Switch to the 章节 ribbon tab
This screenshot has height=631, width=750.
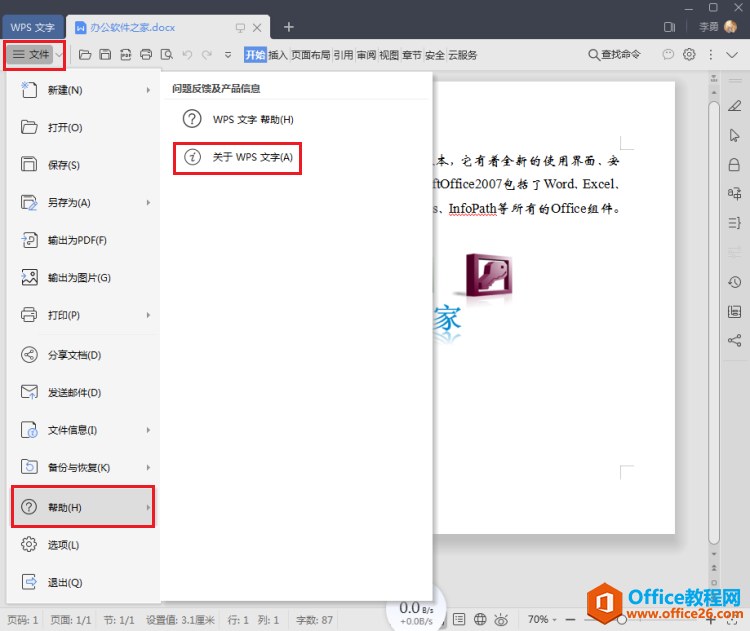(x=412, y=55)
